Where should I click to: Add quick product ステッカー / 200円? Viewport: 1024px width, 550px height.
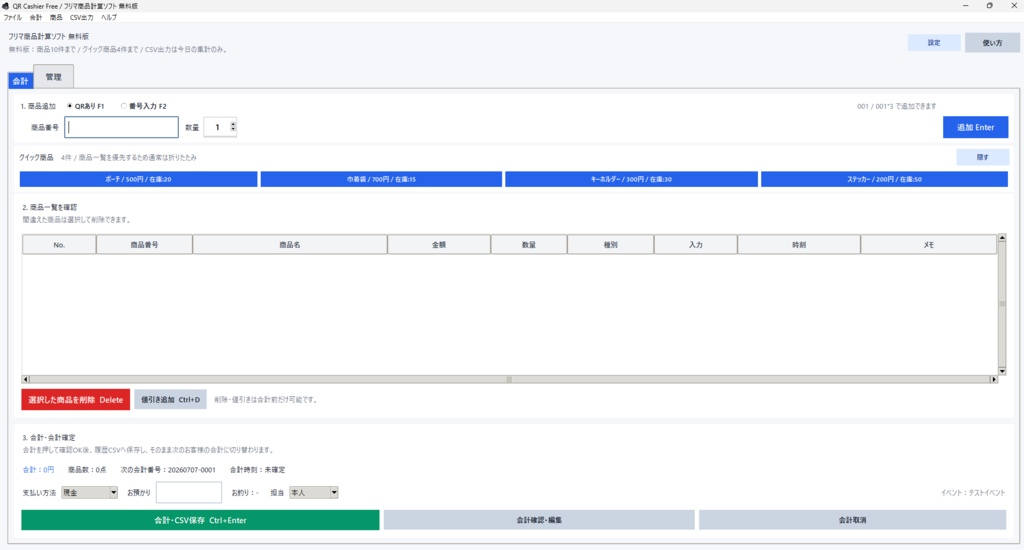pos(884,179)
